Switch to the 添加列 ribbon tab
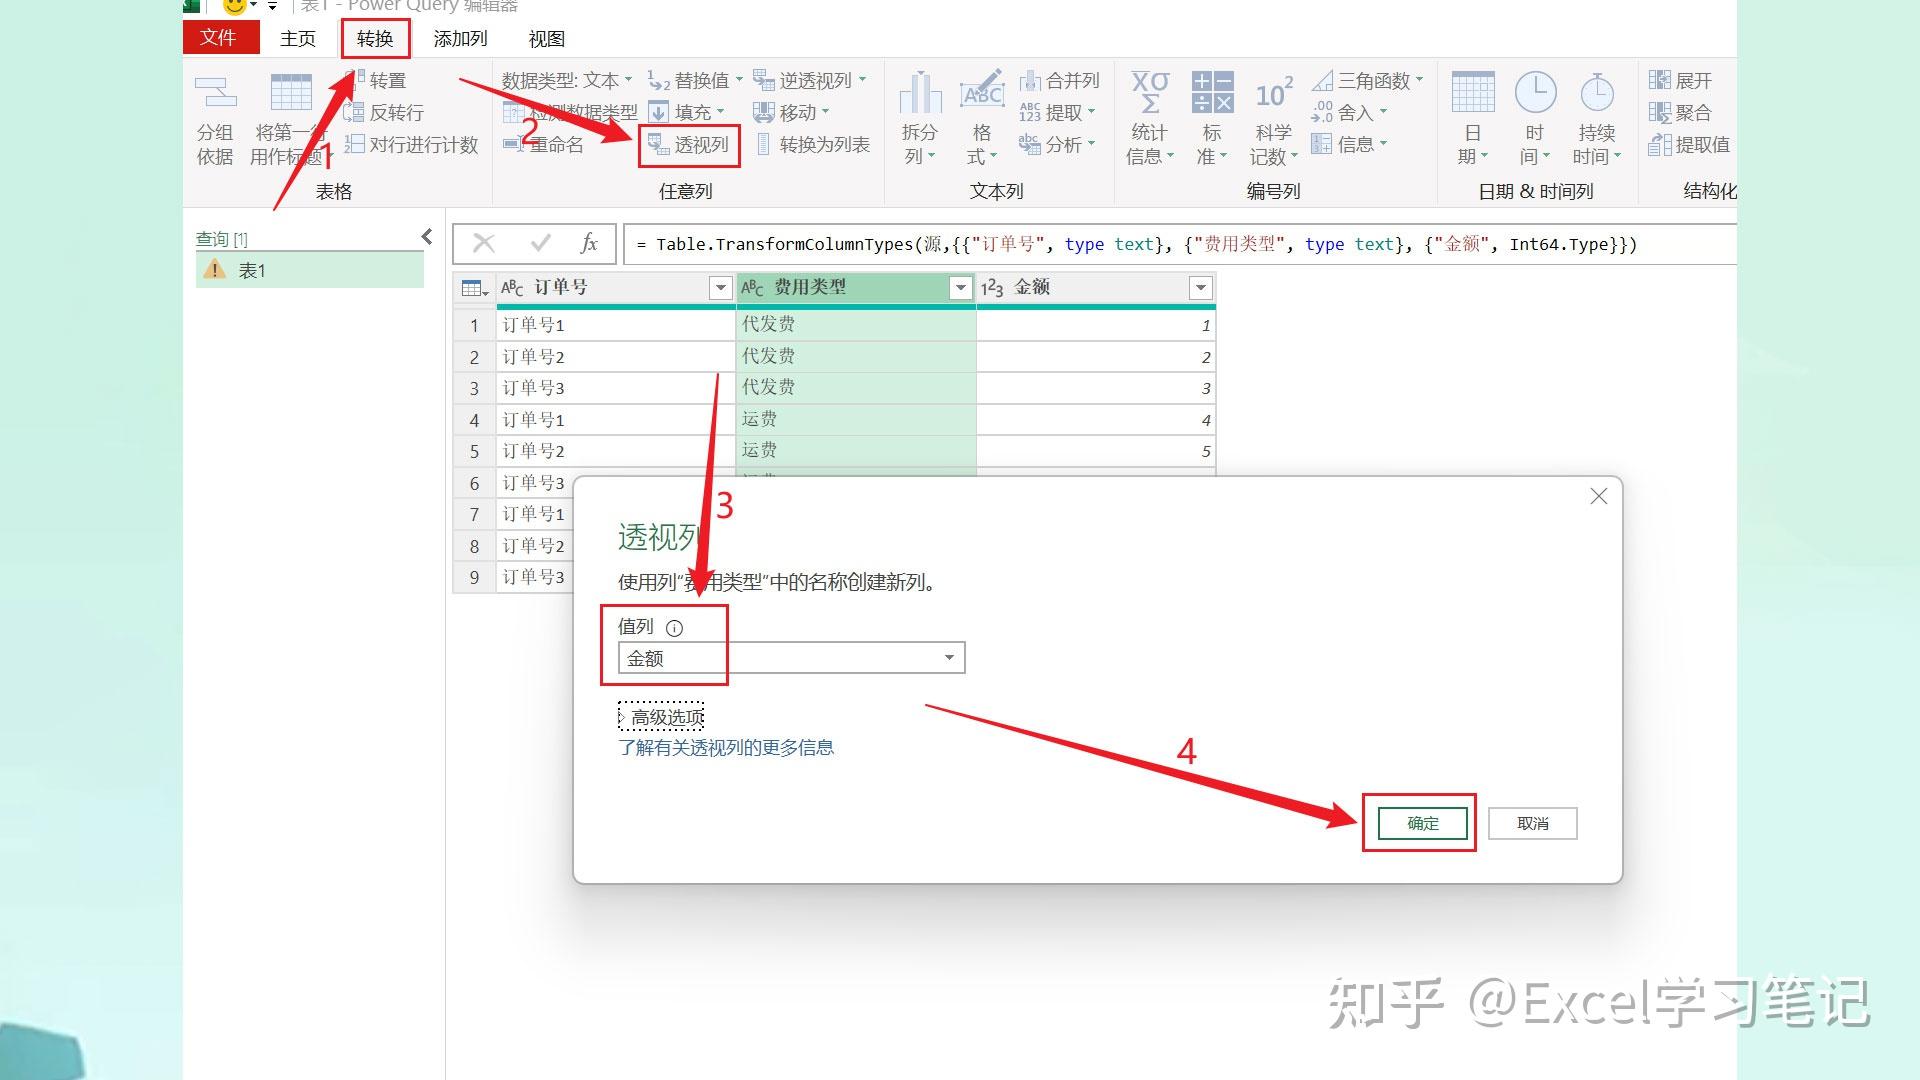Screen dimensions: 1920x1080 460,38
